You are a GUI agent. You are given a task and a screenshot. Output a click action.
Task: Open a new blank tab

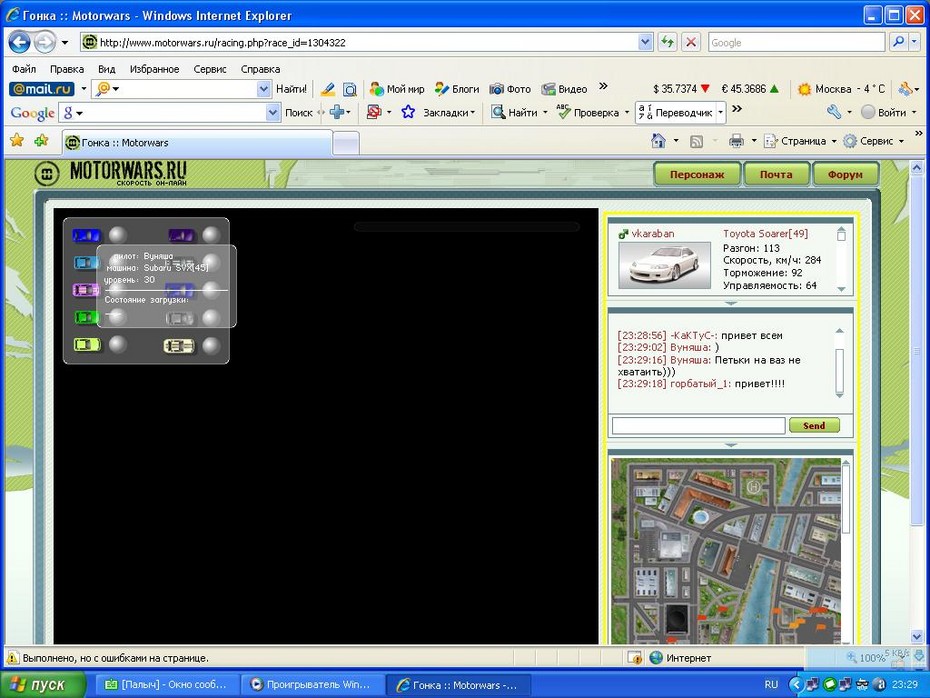point(346,143)
